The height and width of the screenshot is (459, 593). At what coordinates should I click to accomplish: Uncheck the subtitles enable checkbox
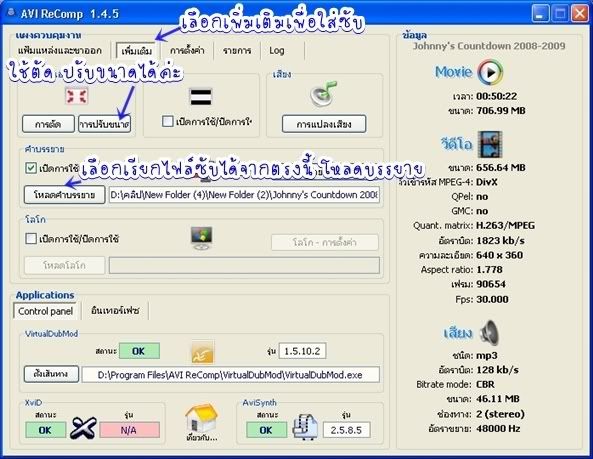(31, 168)
